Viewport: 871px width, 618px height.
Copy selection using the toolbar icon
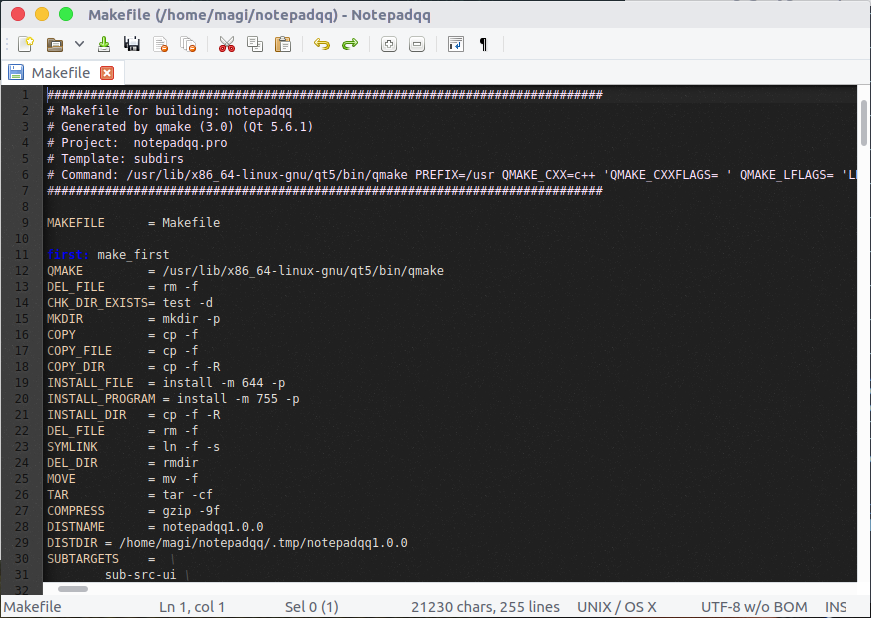coord(255,44)
